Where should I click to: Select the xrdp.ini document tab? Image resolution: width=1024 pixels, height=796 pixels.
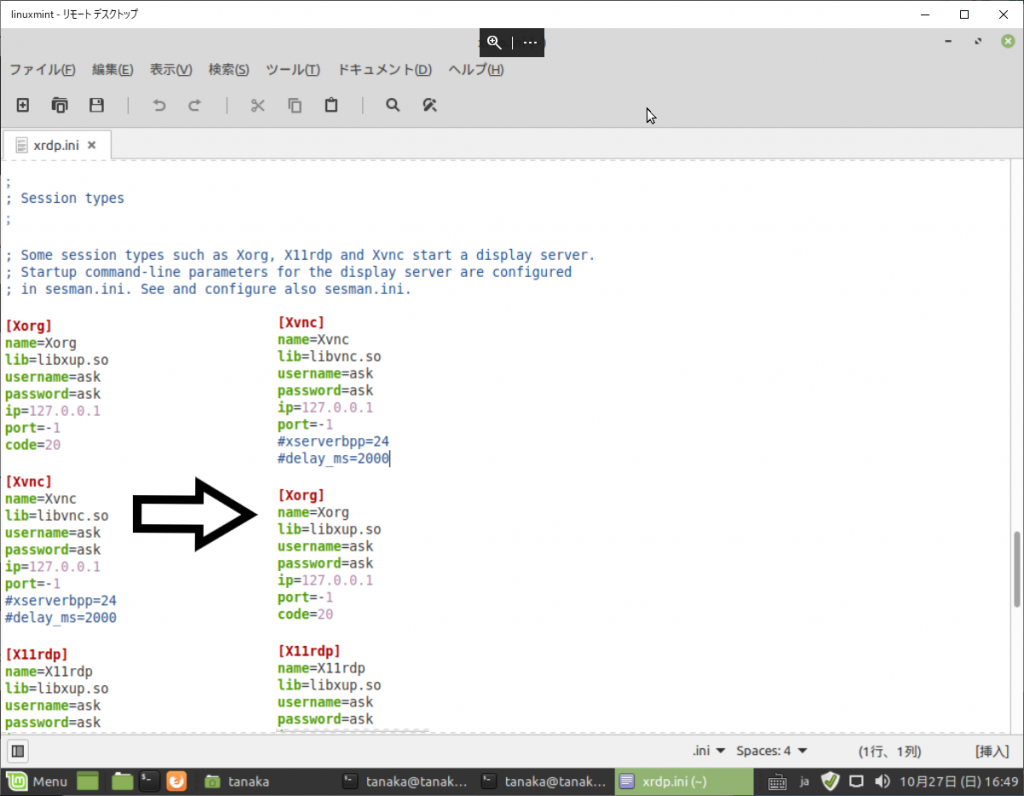[x=57, y=145]
